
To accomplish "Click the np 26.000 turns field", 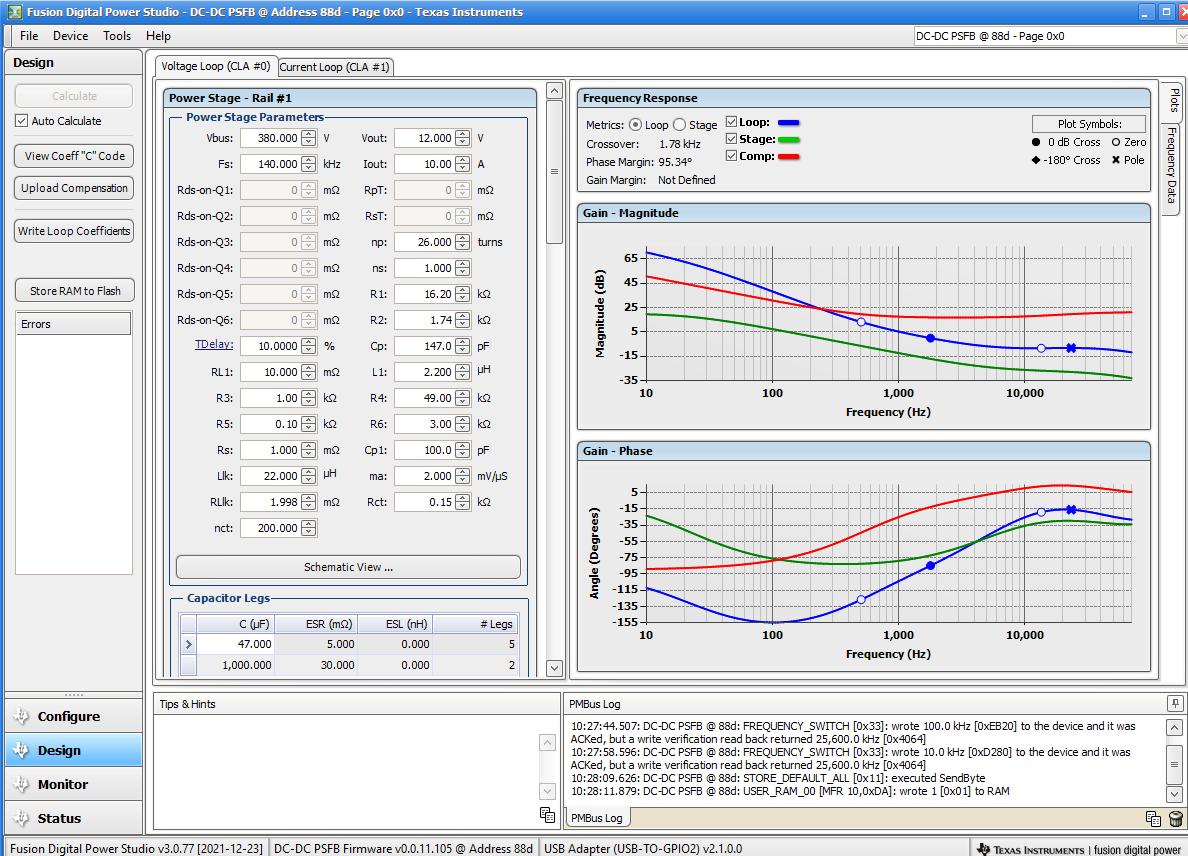I will click(x=425, y=242).
